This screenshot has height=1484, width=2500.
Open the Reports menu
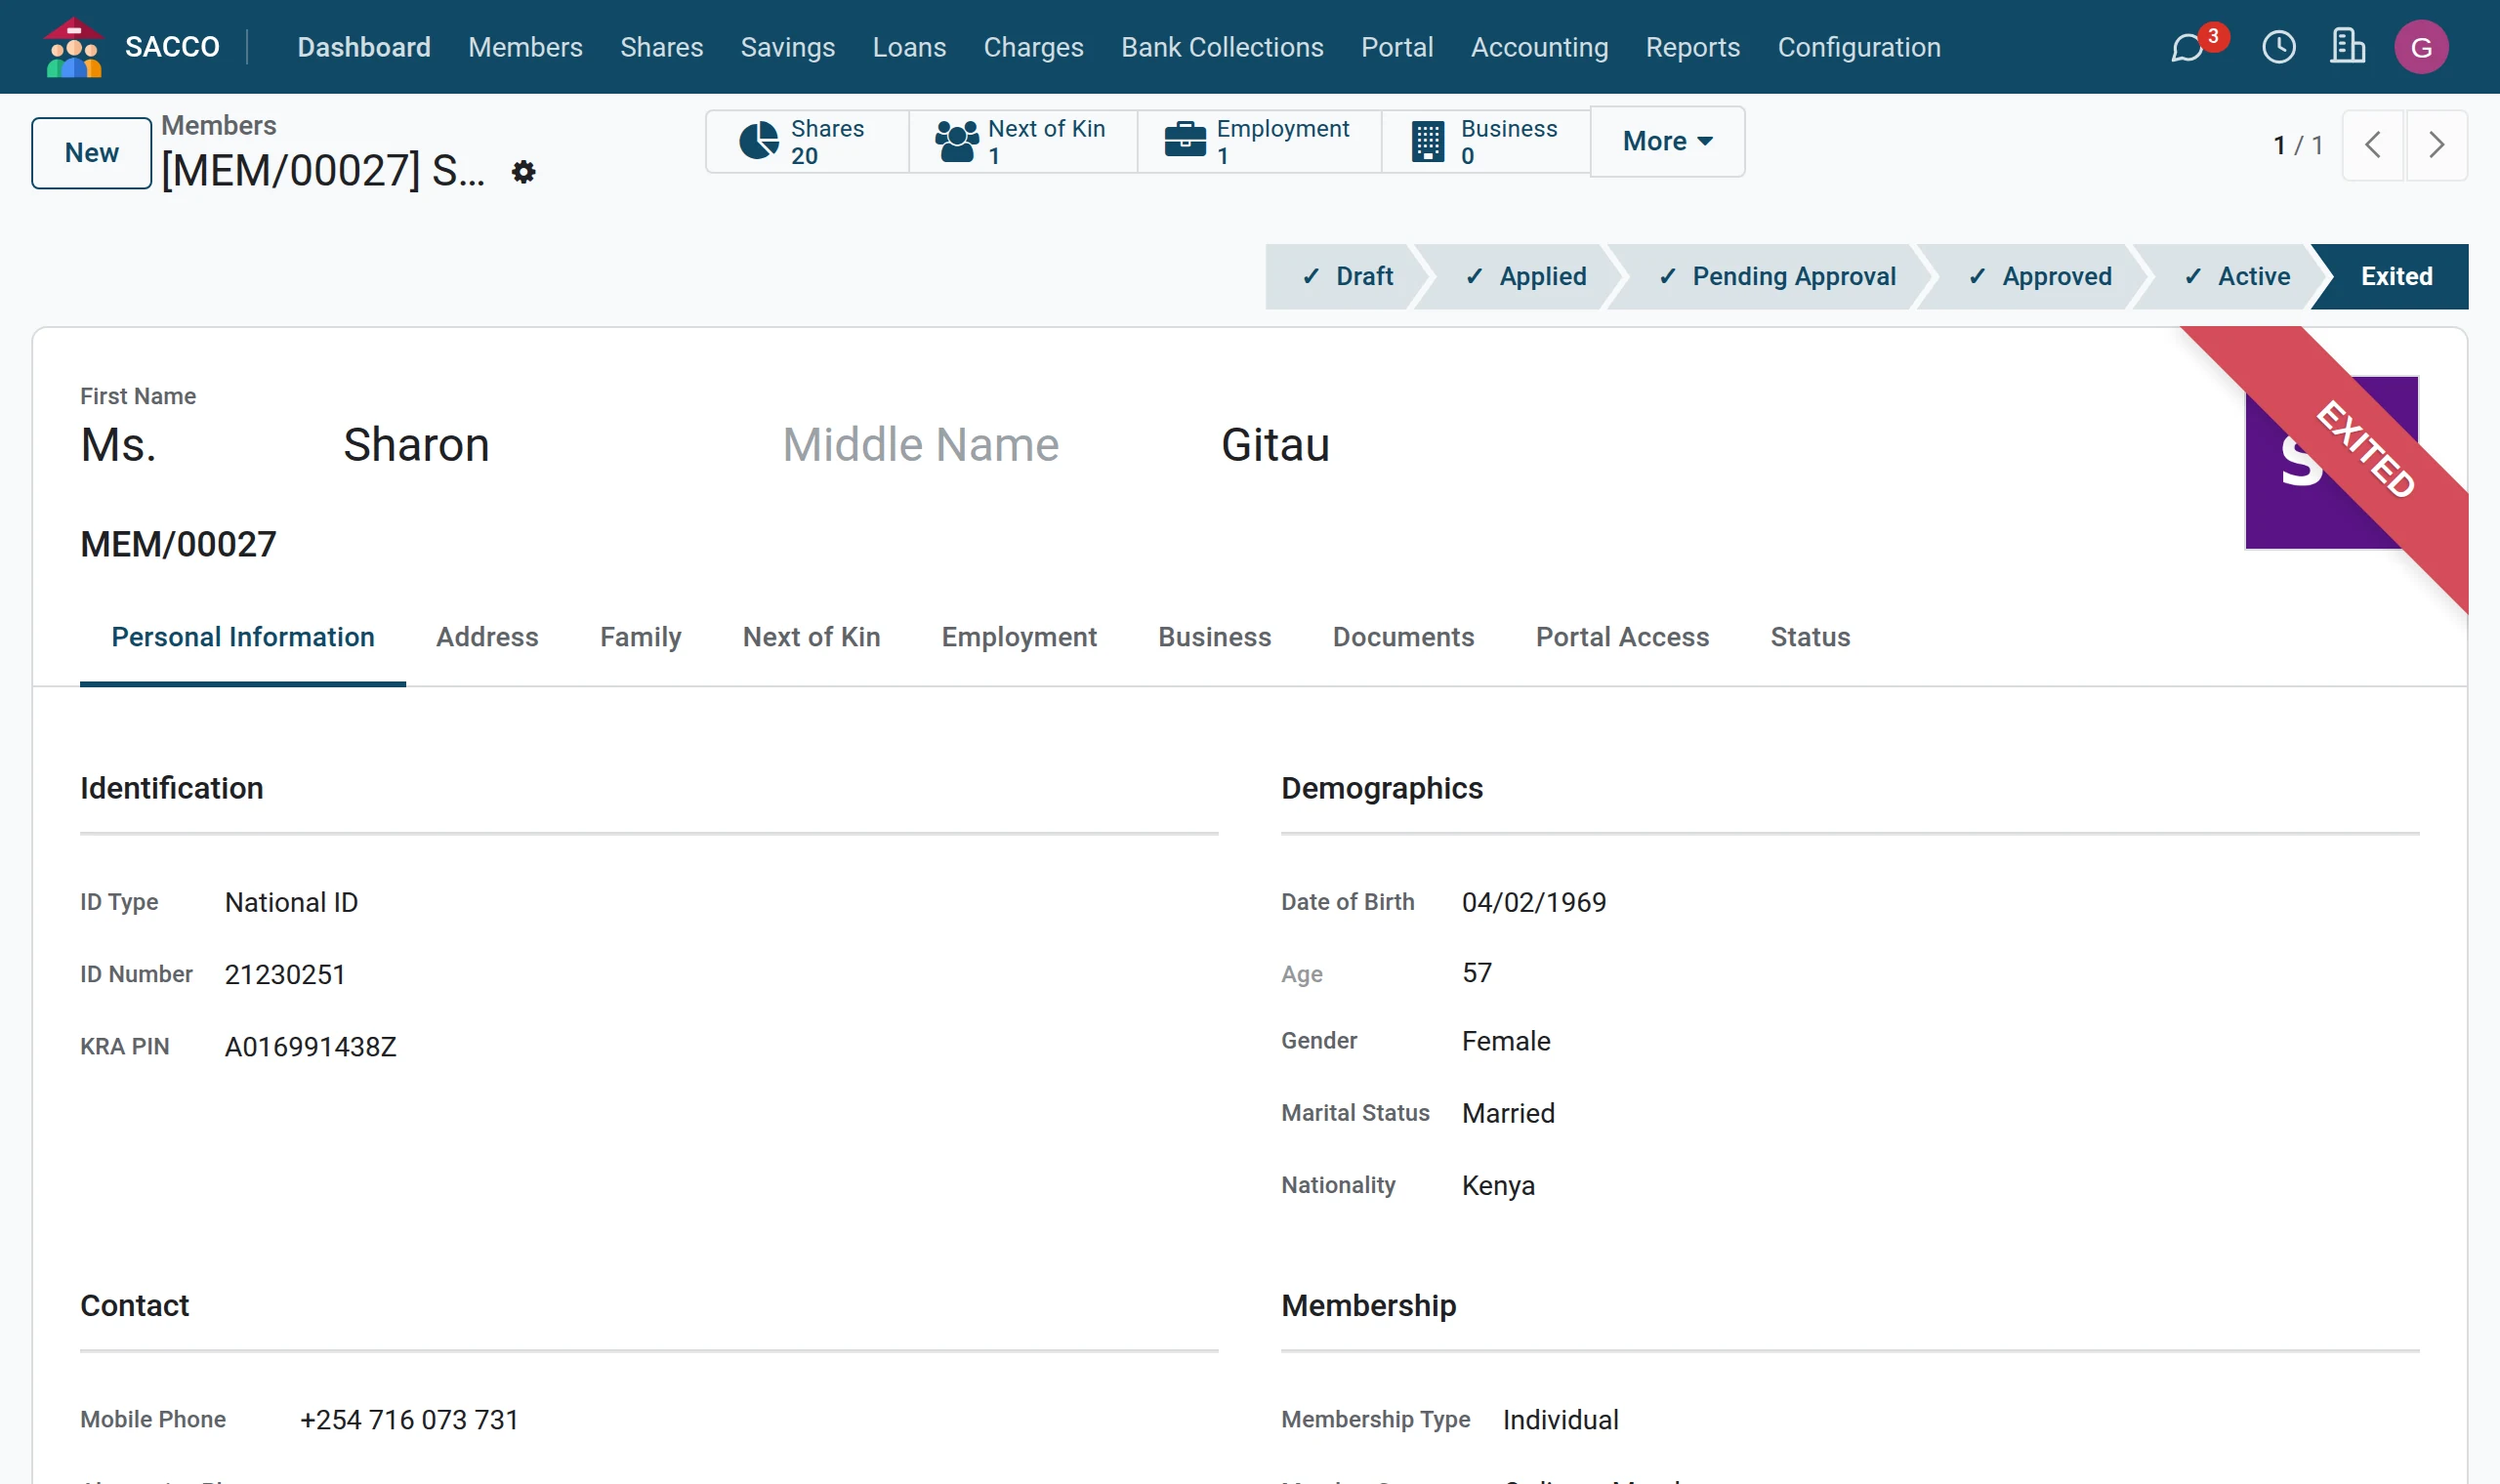click(1692, 47)
